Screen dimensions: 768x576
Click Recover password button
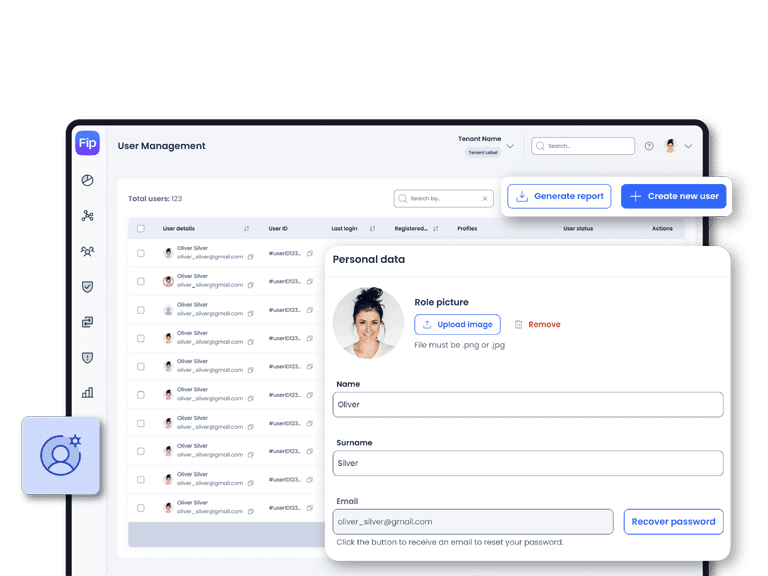[x=673, y=522]
